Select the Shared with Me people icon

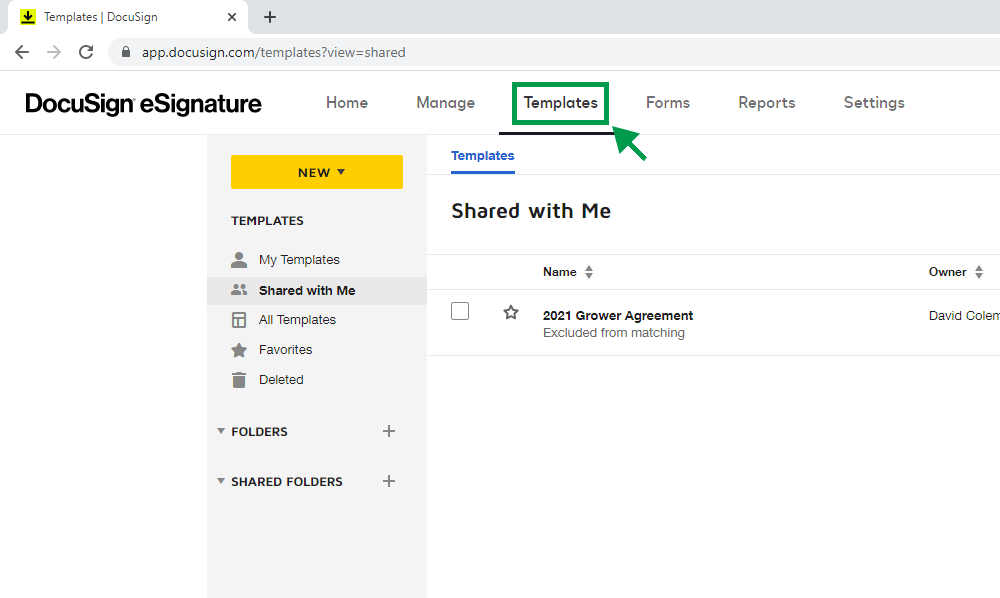coord(238,289)
